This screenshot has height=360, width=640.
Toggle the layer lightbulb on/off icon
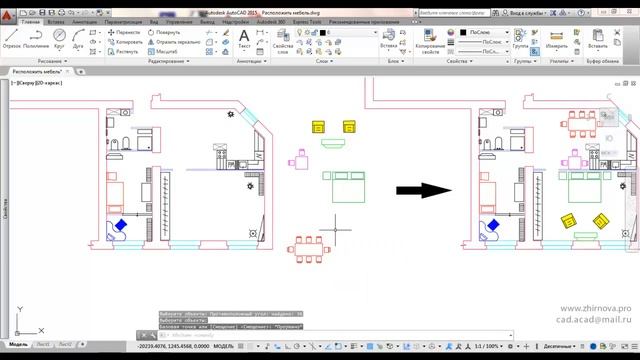click(x=299, y=32)
